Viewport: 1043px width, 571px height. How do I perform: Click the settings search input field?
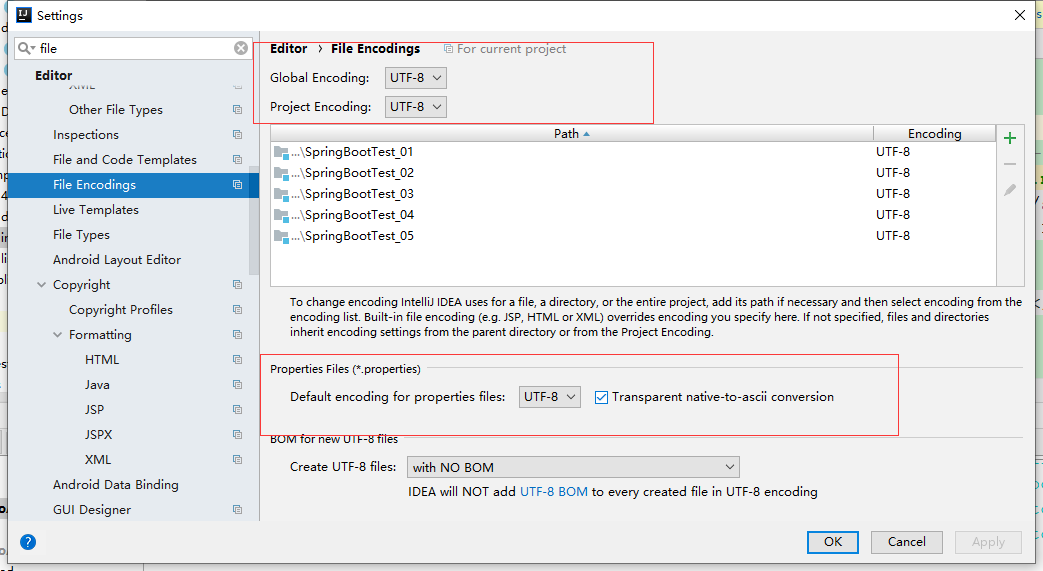136,48
